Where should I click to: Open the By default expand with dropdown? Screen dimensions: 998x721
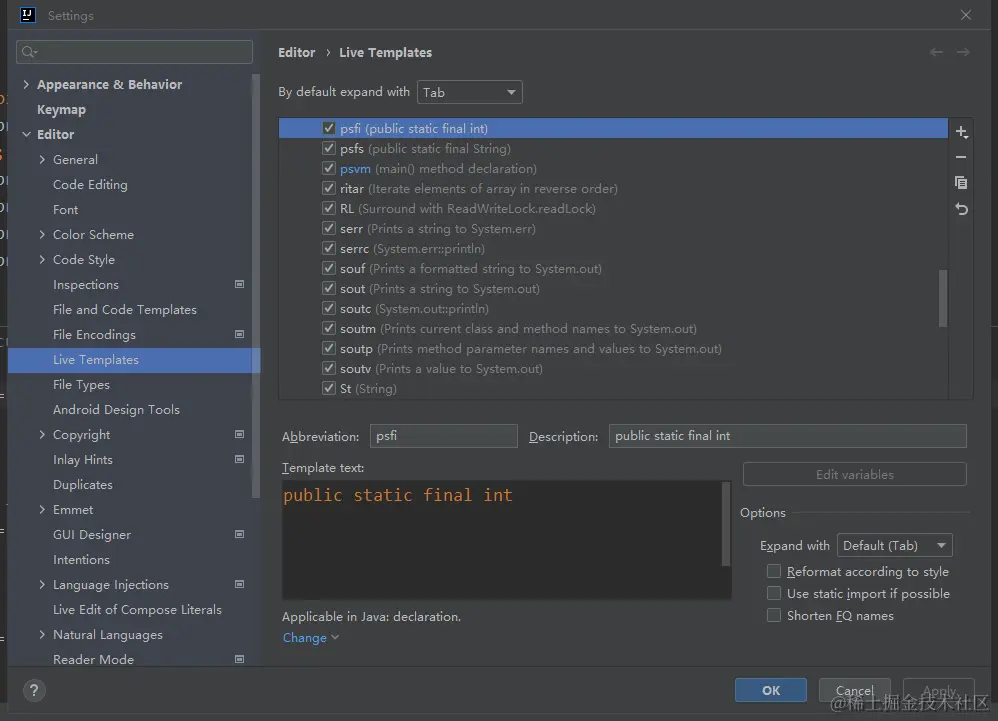click(x=470, y=92)
